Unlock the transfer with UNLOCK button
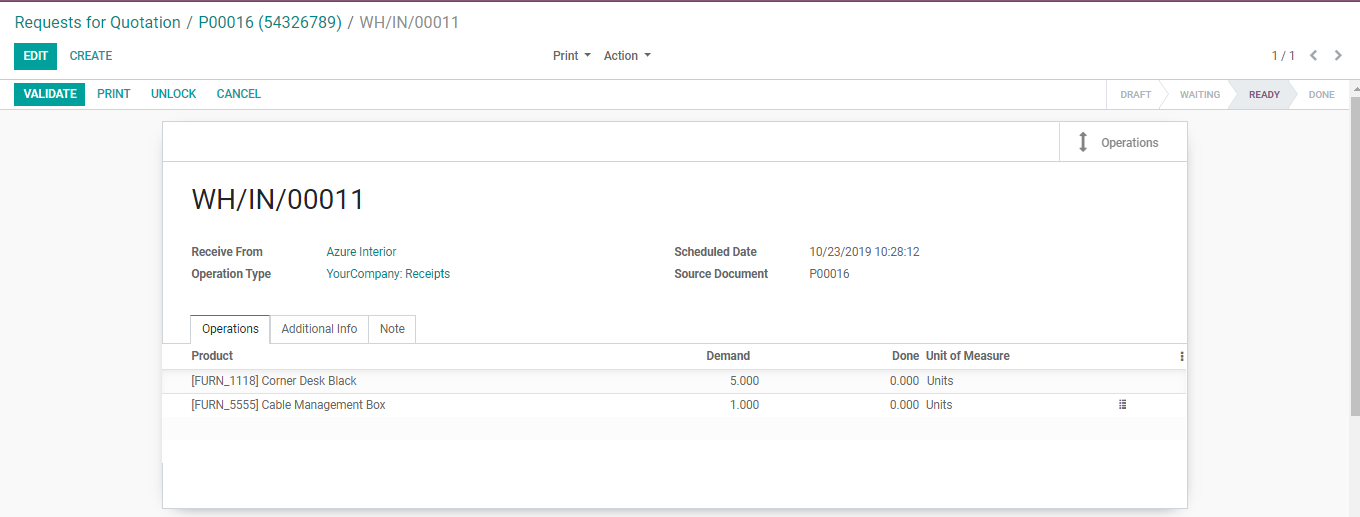Viewport: 1360px width, 517px height. 174,94
